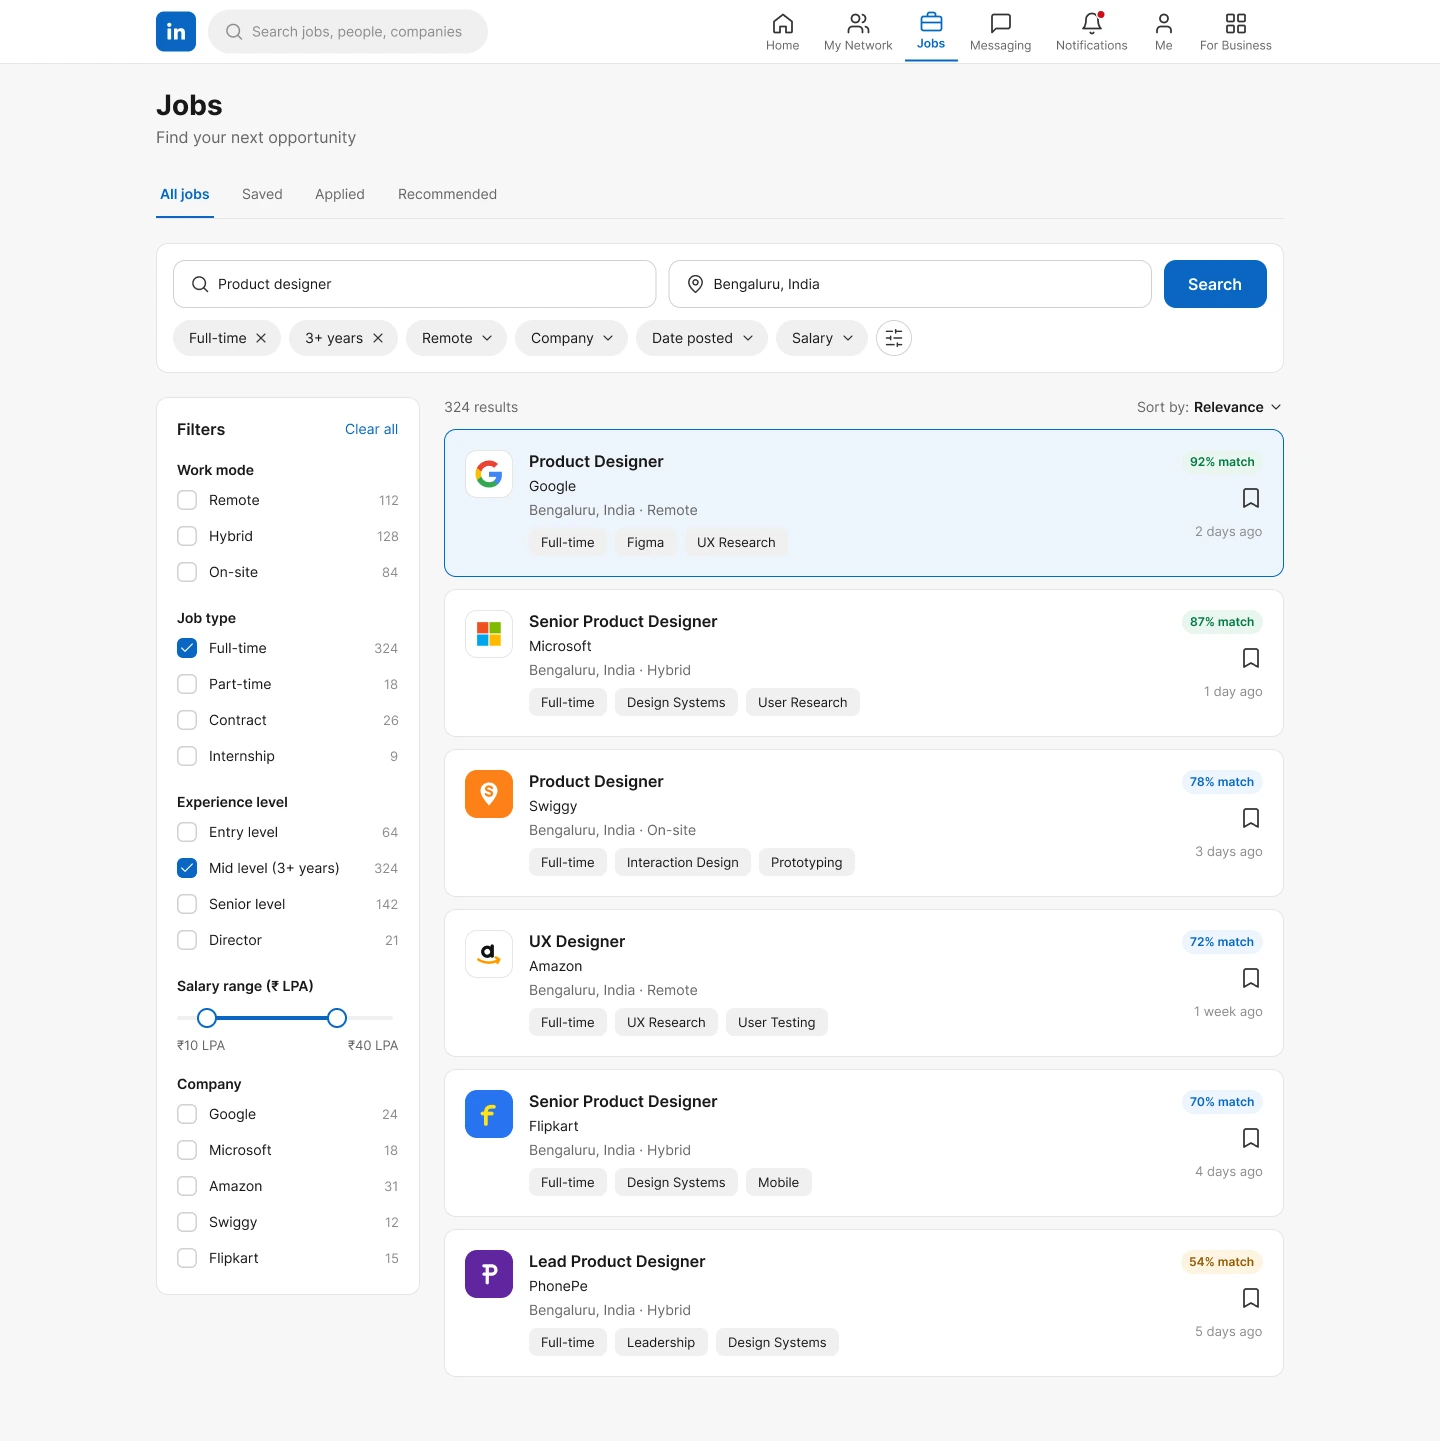
Task: Remove the 3+ years filter chip
Action: 378,338
